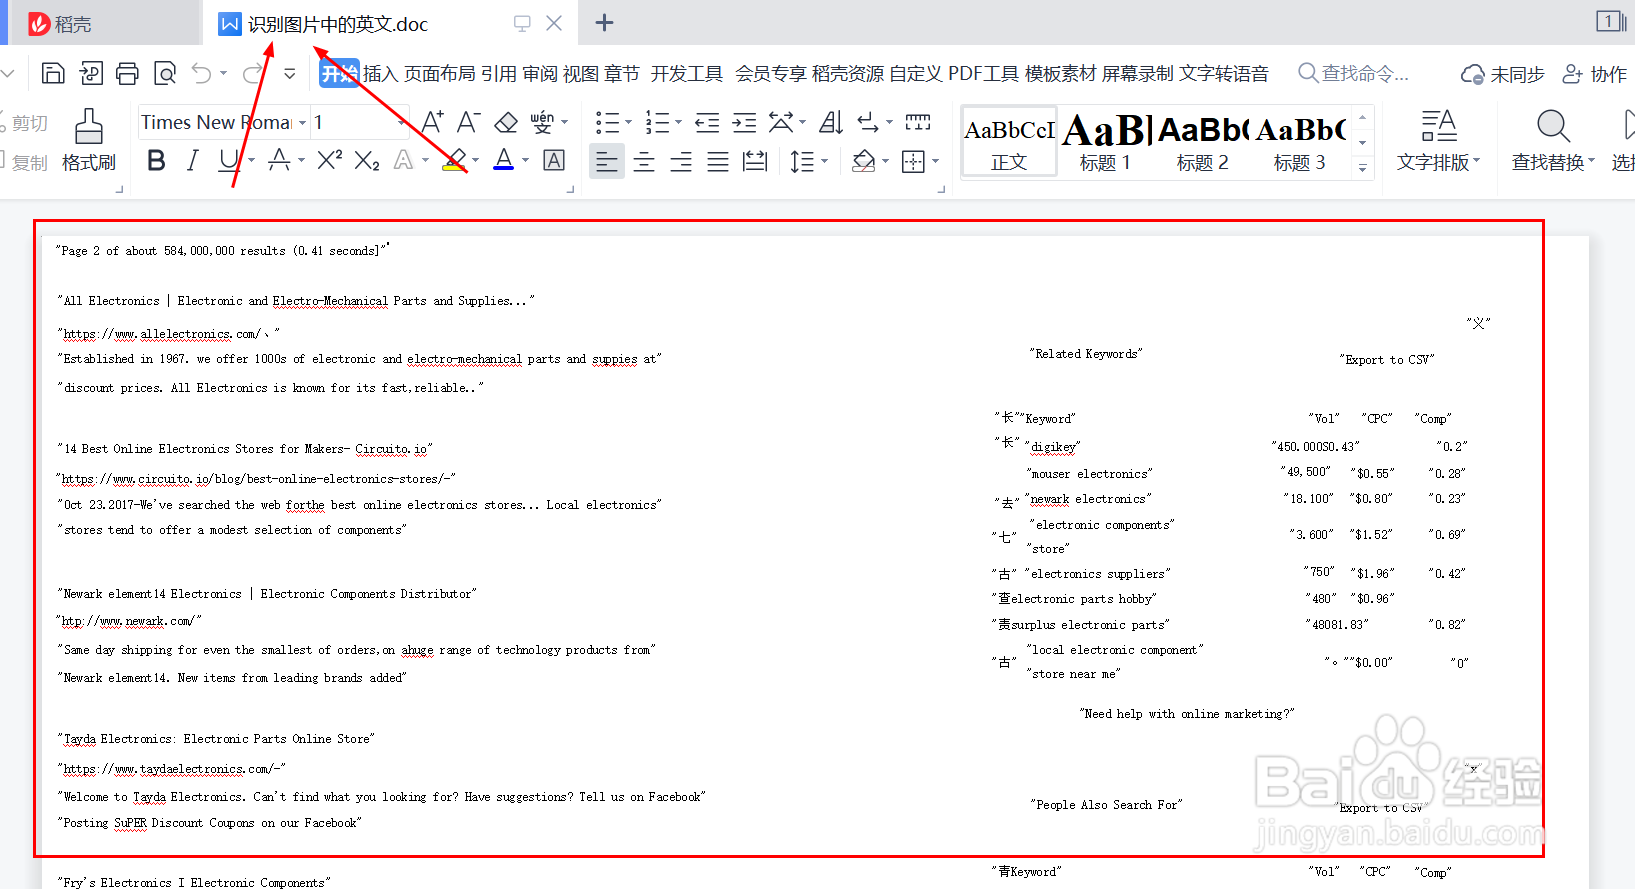Open Print Preview icon
The width and height of the screenshot is (1635, 889).
click(165, 73)
